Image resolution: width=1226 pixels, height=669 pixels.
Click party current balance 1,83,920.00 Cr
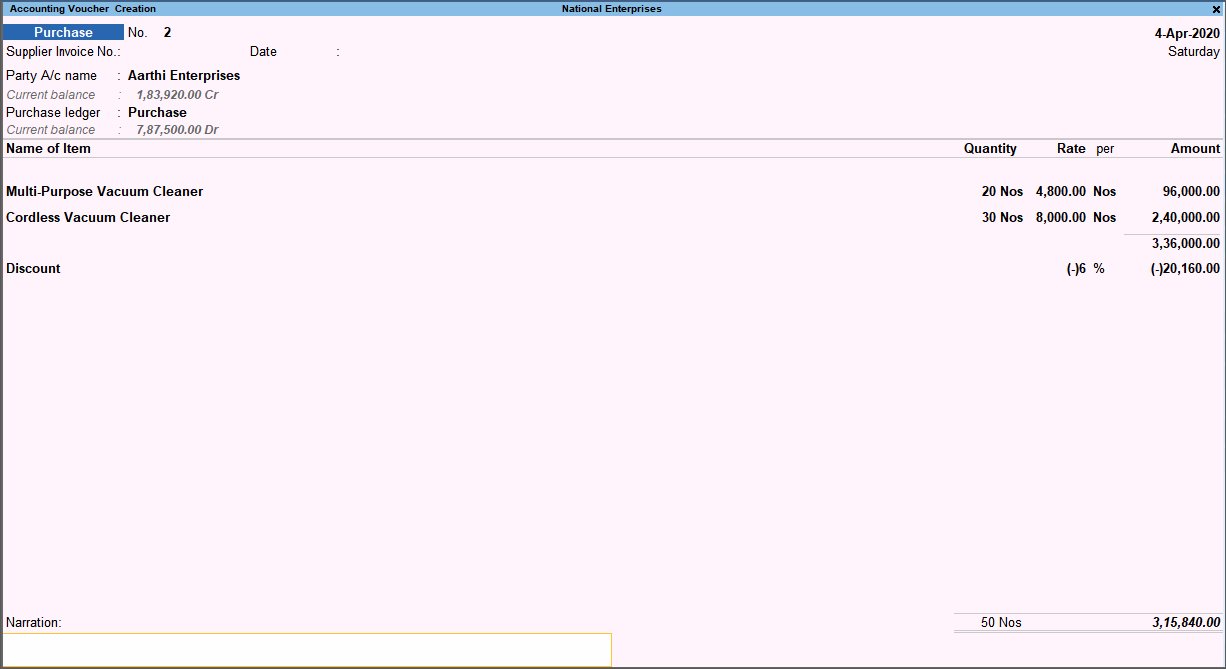coord(177,94)
